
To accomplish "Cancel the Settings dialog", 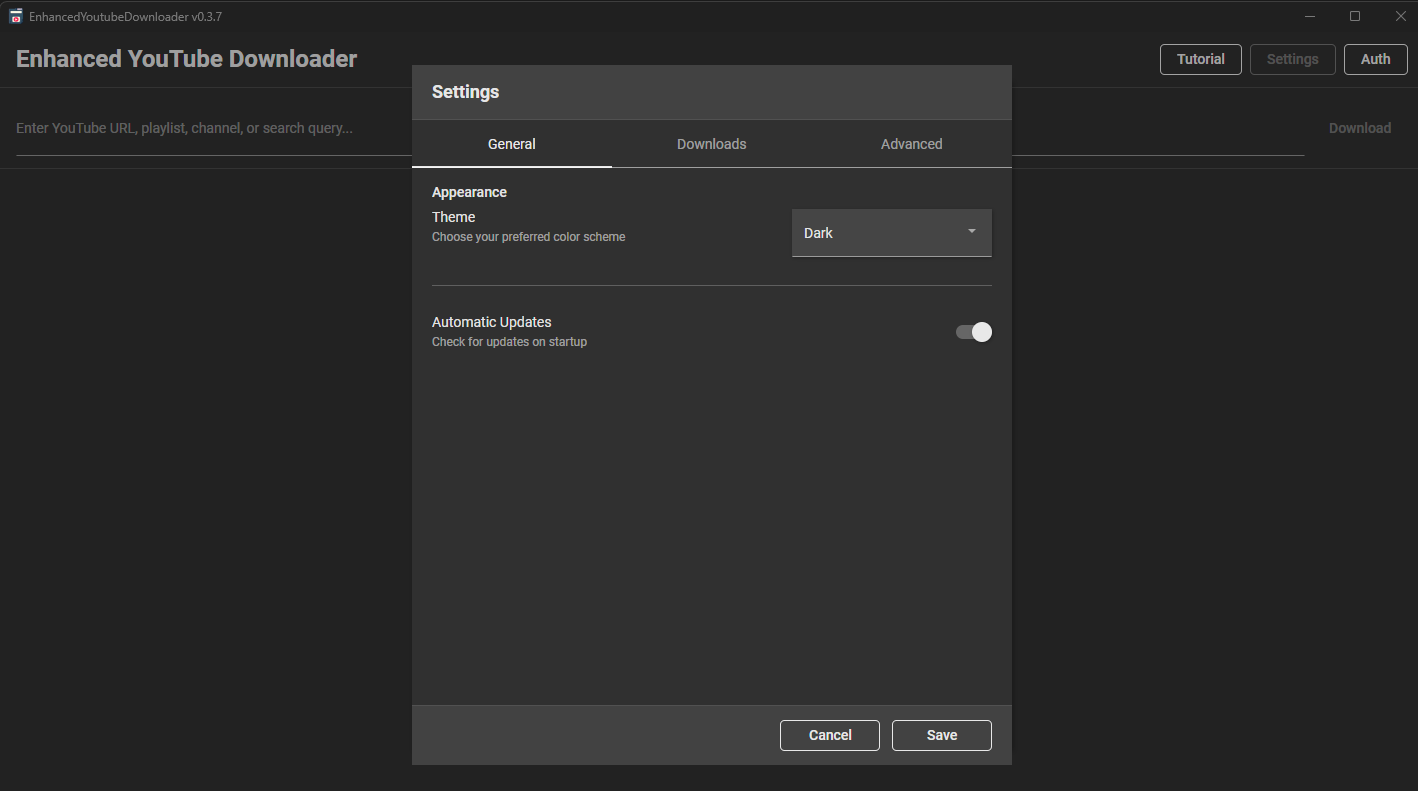I will click(830, 735).
